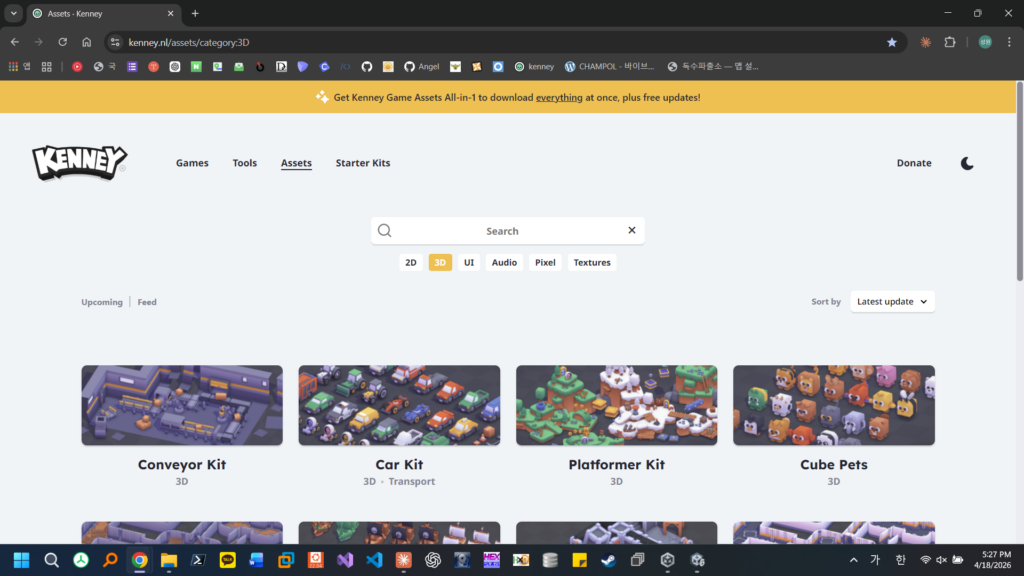Open the Assets menu item

click(296, 163)
